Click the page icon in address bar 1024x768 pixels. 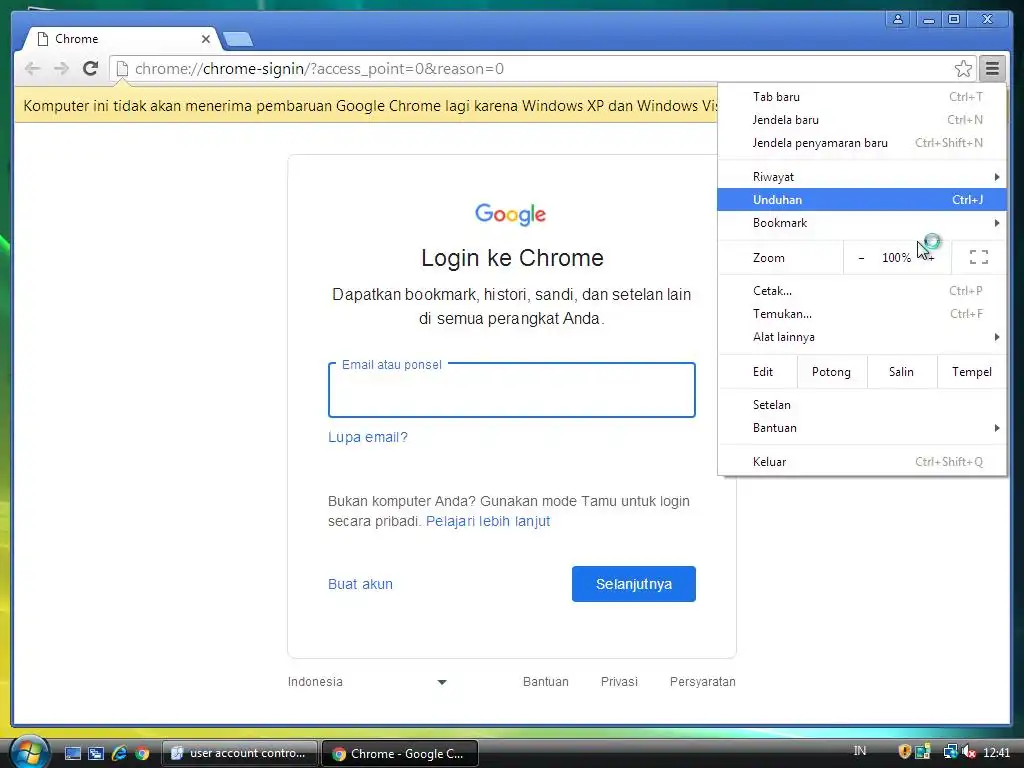(121, 69)
